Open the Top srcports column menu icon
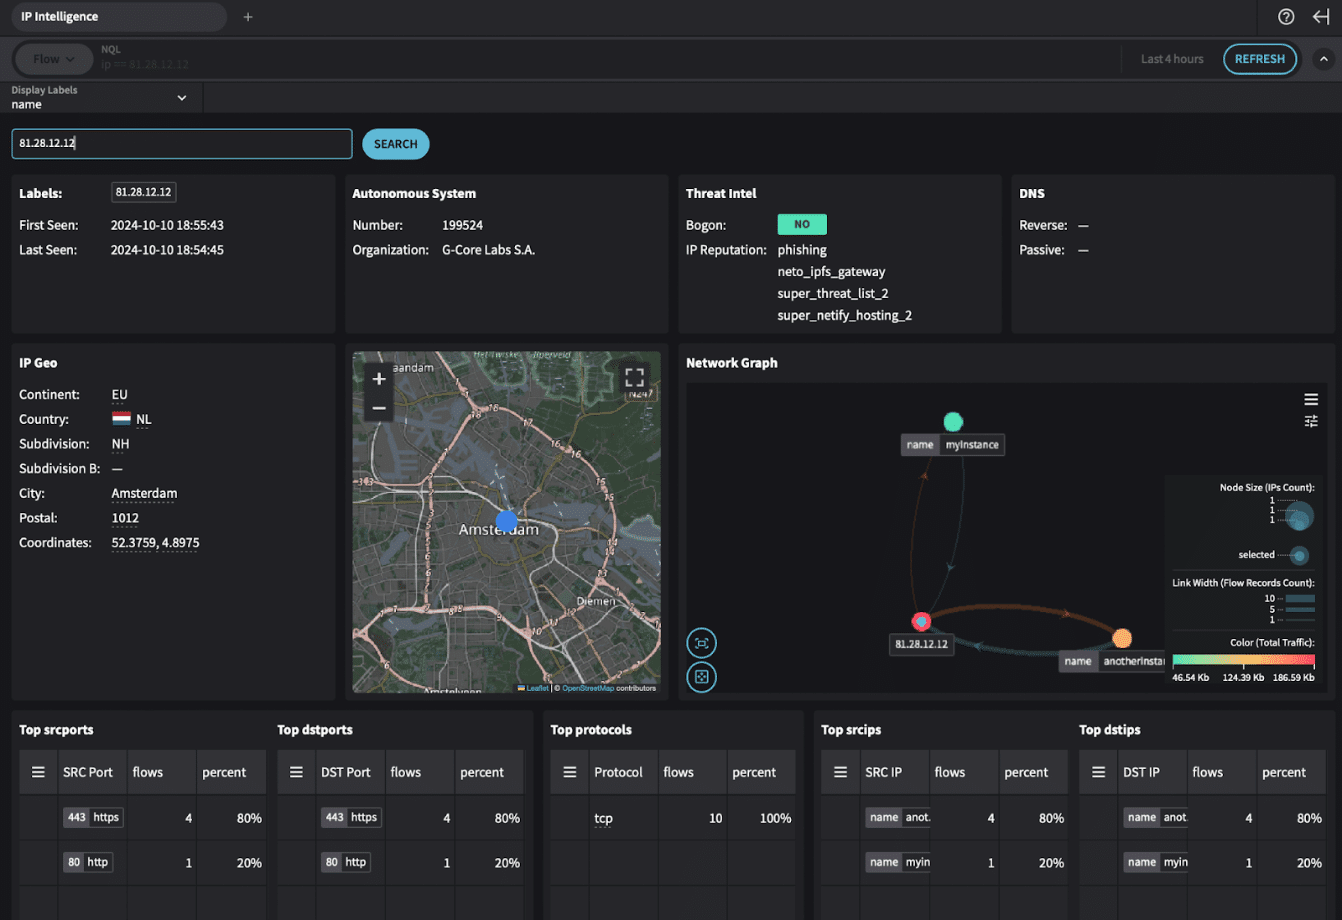1342x920 pixels. pyautogui.click(x=38, y=771)
